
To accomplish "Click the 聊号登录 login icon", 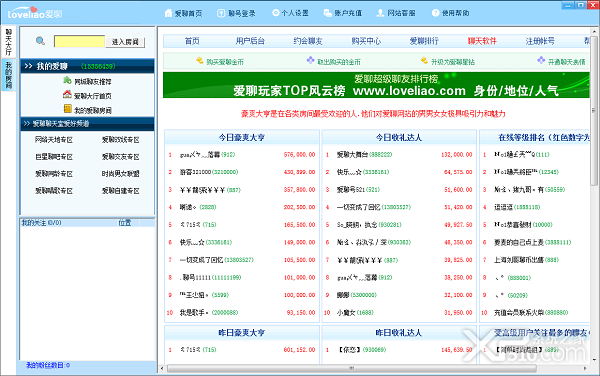I will click(x=221, y=13).
